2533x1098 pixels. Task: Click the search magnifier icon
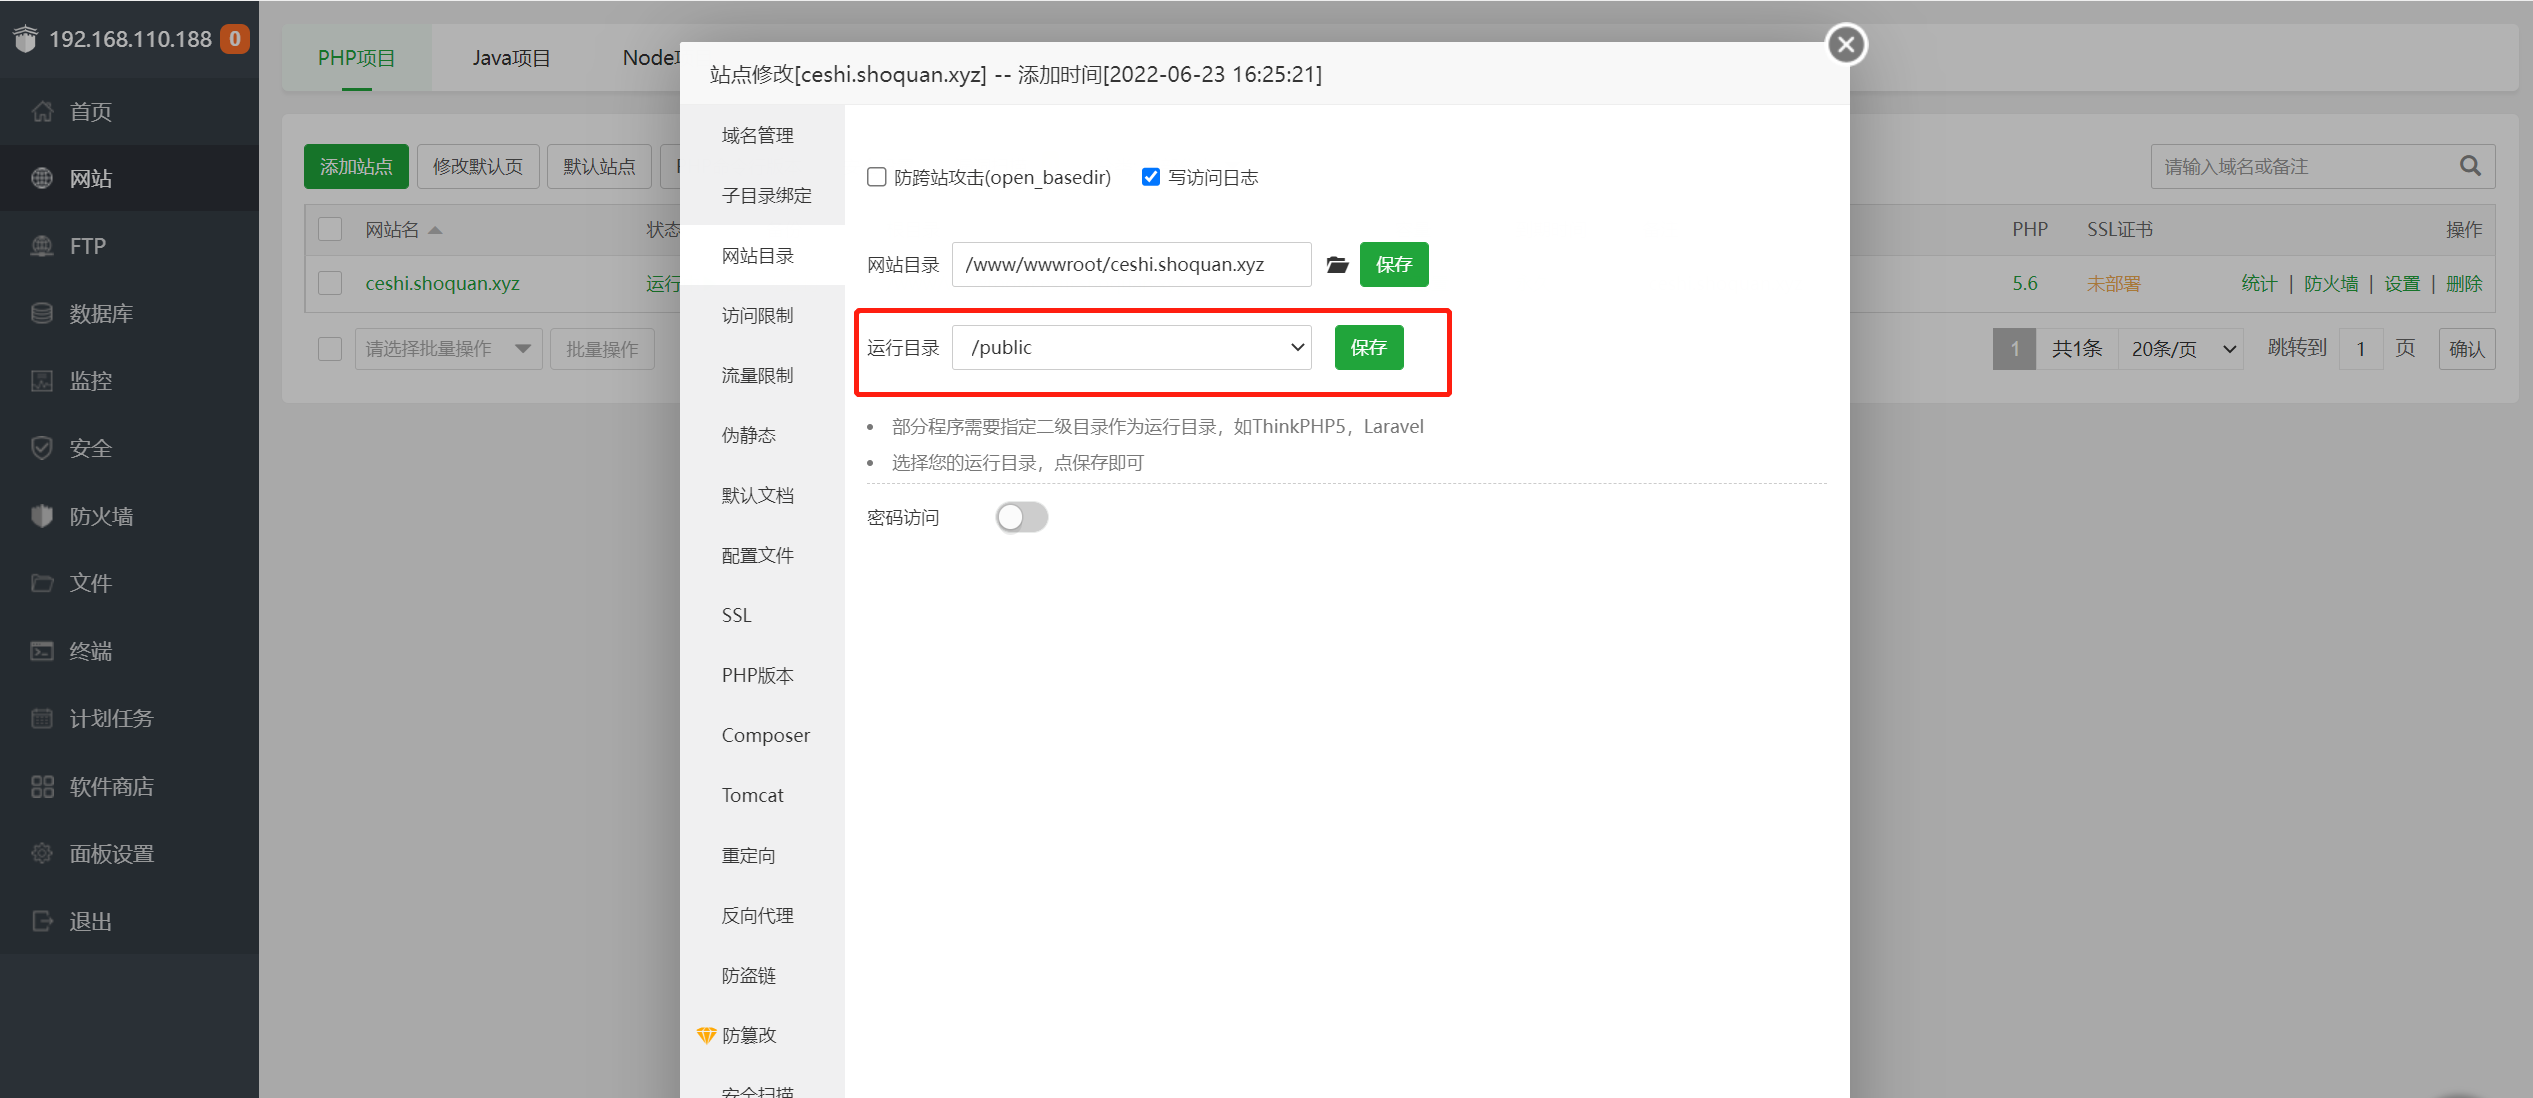[2470, 166]
